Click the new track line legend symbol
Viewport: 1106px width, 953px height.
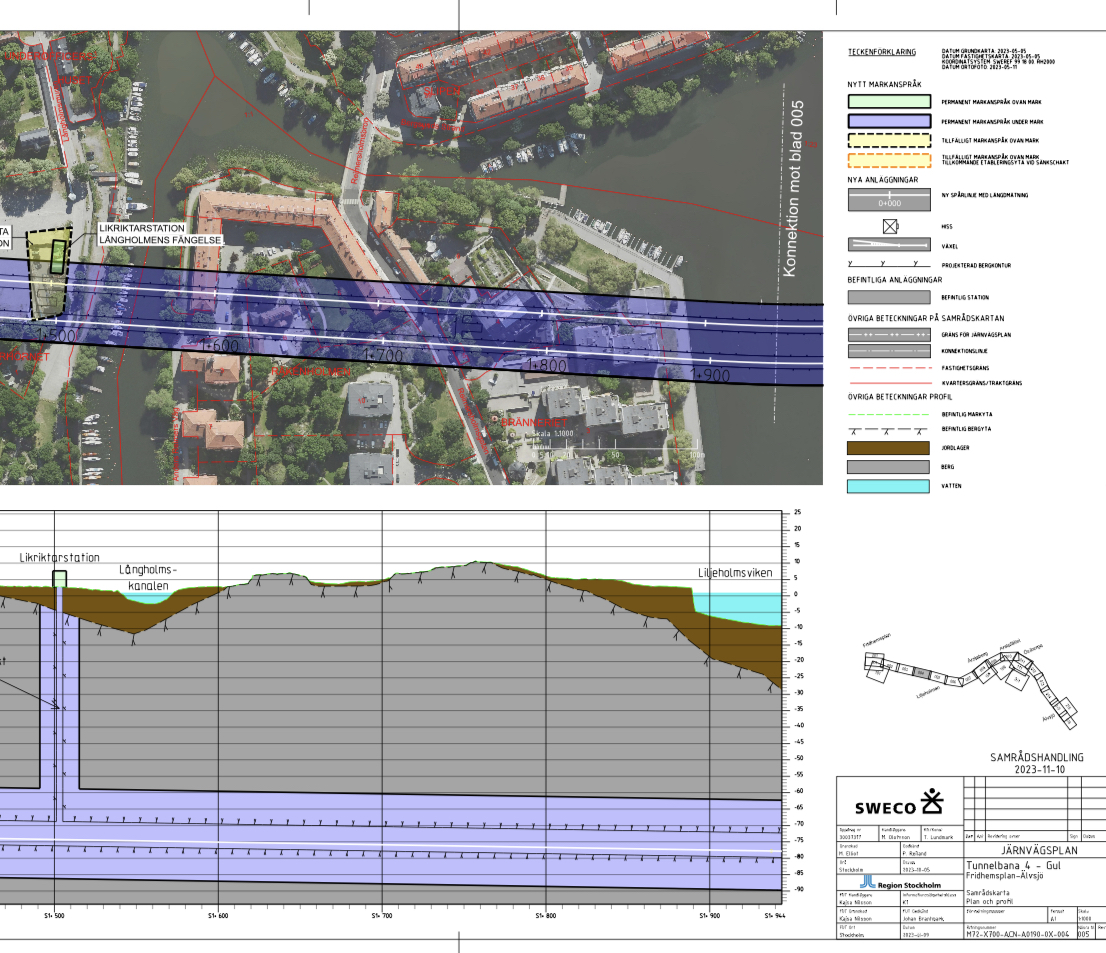click(889, 198)
